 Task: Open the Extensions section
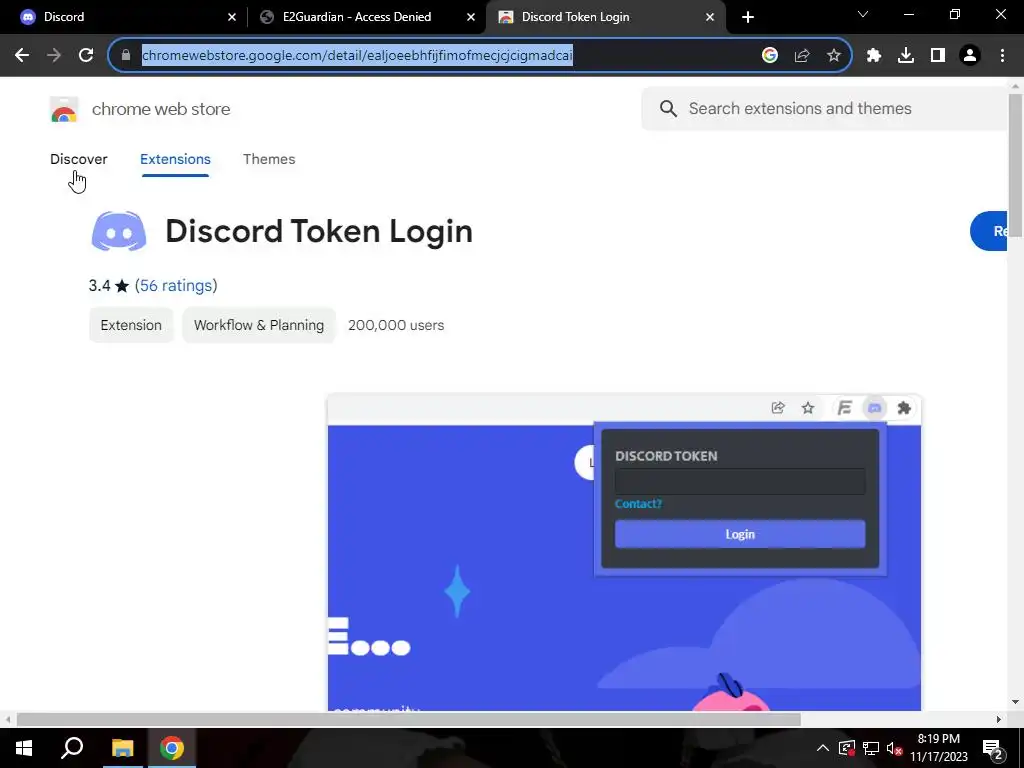[175, 159]
